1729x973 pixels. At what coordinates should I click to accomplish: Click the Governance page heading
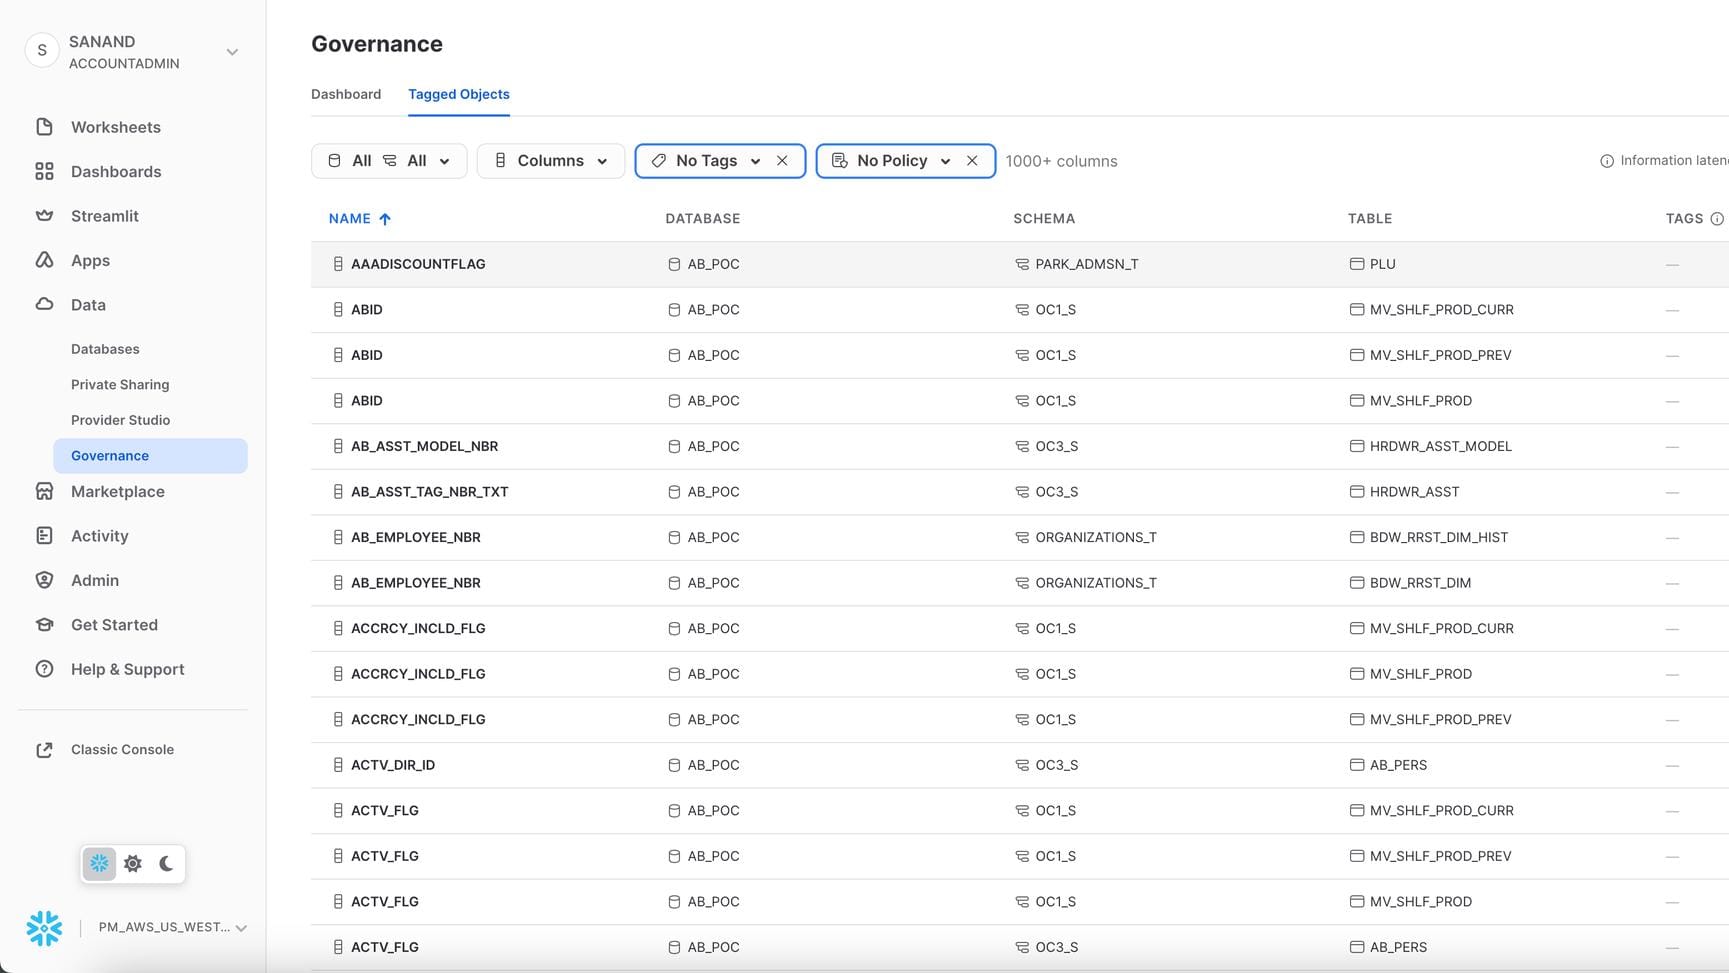(x=377, y=44)
